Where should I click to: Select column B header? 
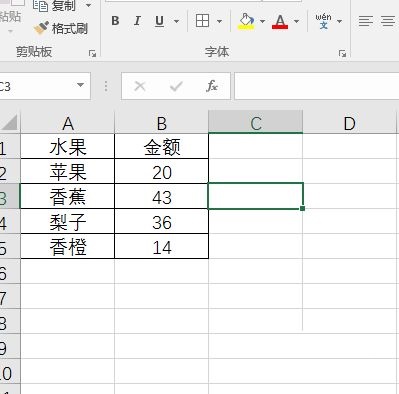point(162,123)
